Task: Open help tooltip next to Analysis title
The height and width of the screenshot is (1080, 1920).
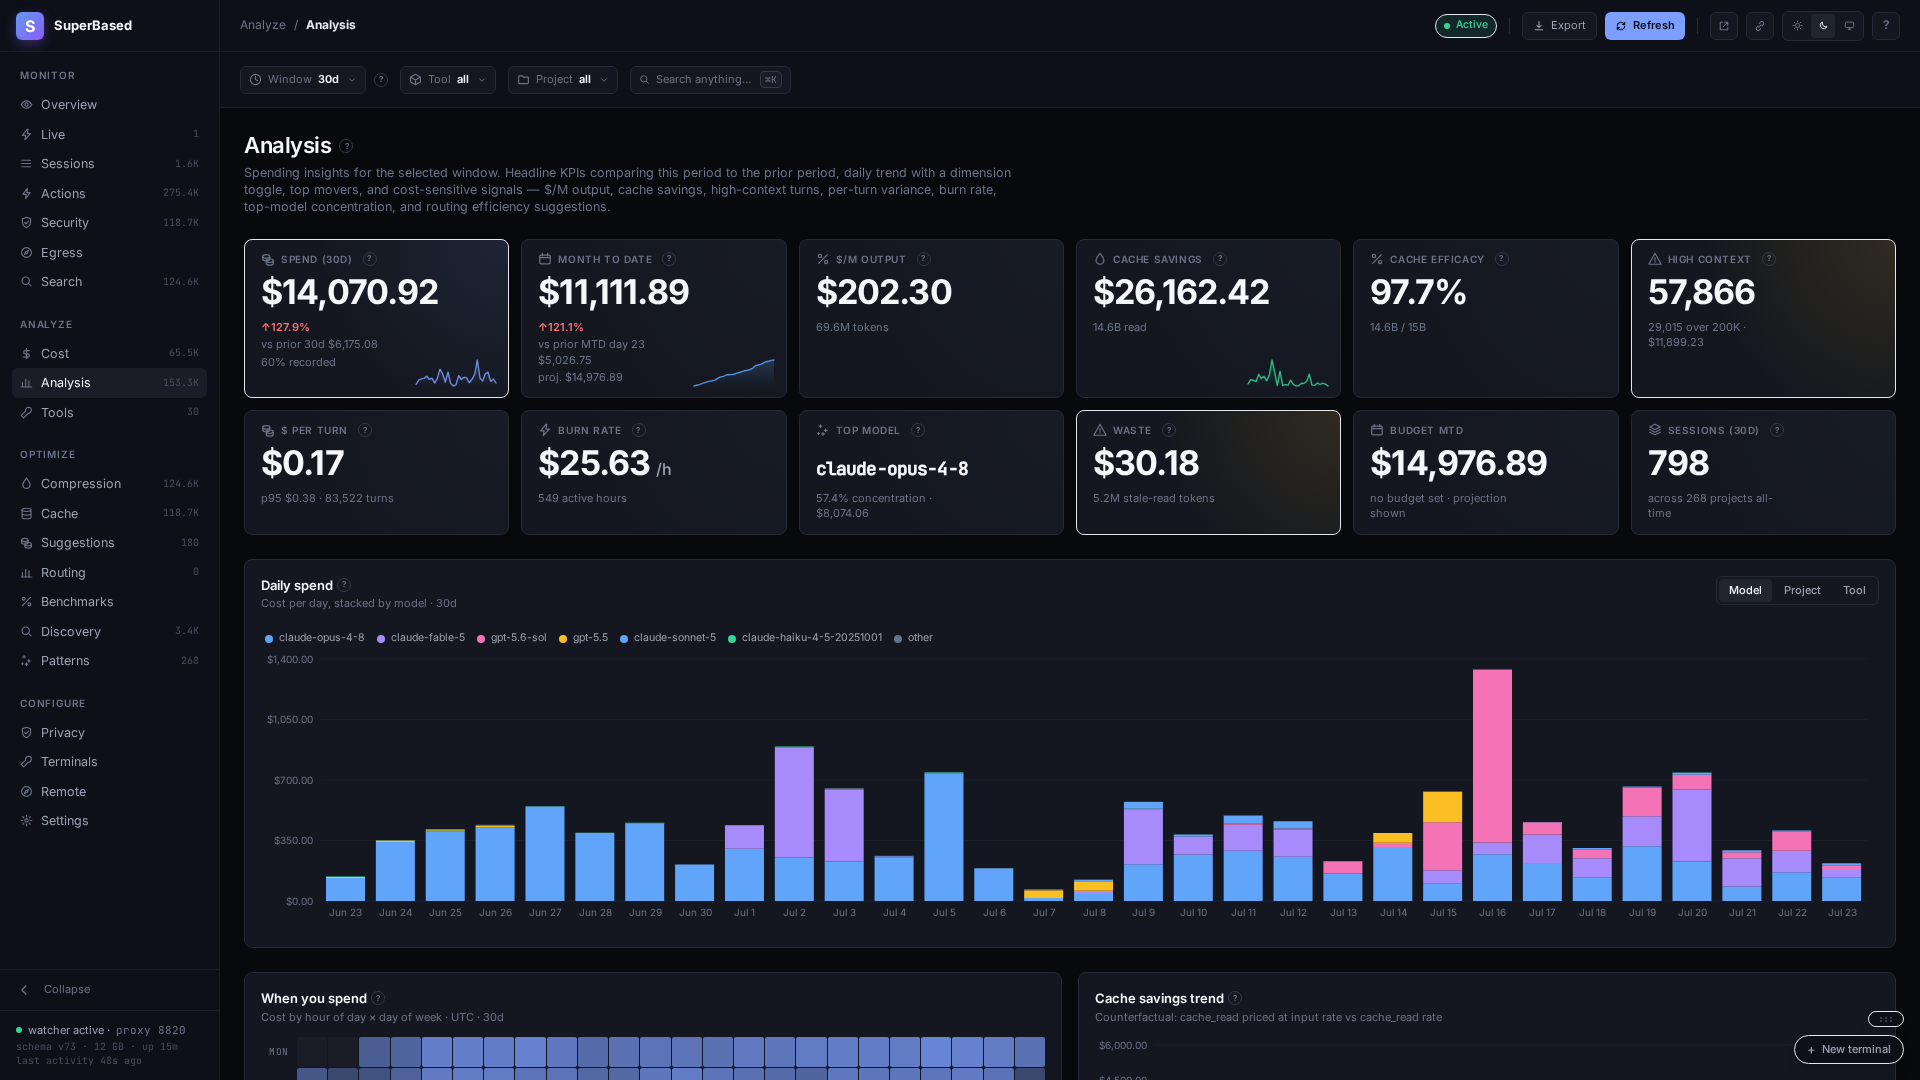Action: tap(346, 146)
